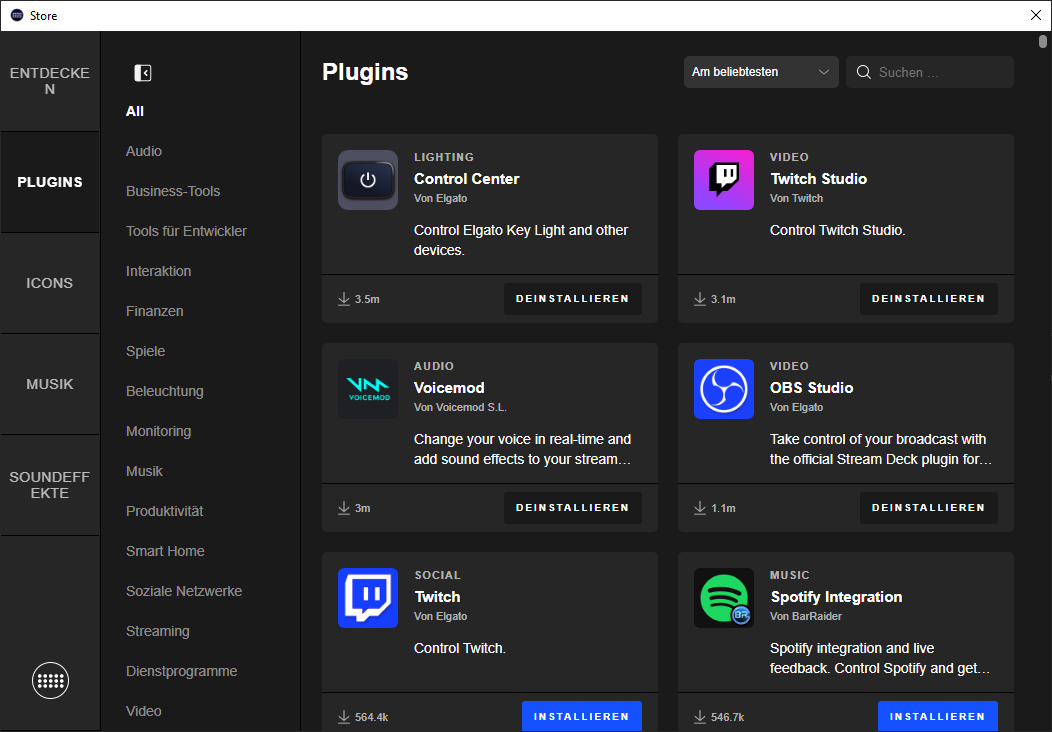This screenshot has width=1052, height=732.
Task: Open the Voicemod plugin icon
Action: [368, 389]
